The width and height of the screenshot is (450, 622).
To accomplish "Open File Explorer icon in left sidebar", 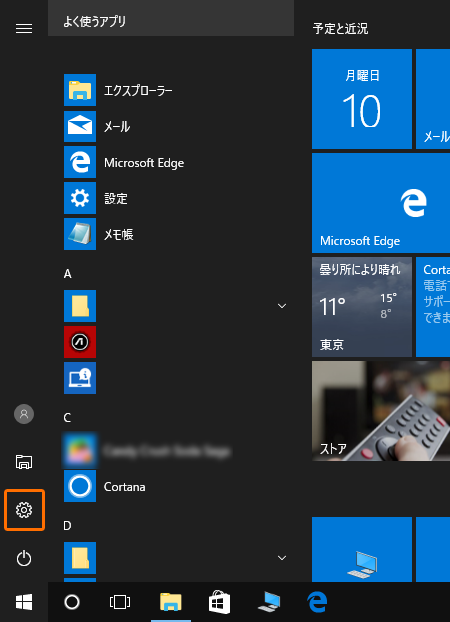I will (x=24, y=462).
